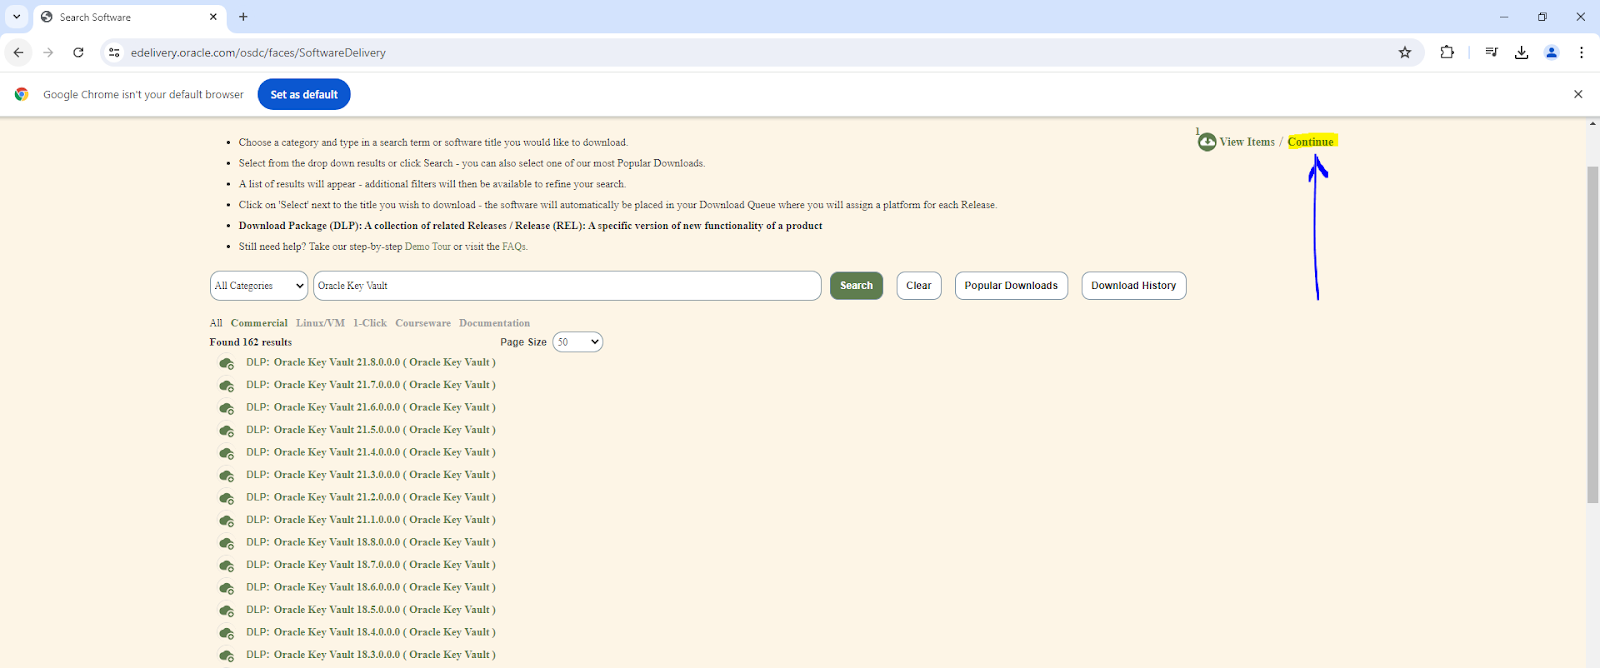
Task: Click the View Items link
Action: (x=1247, y=142)
